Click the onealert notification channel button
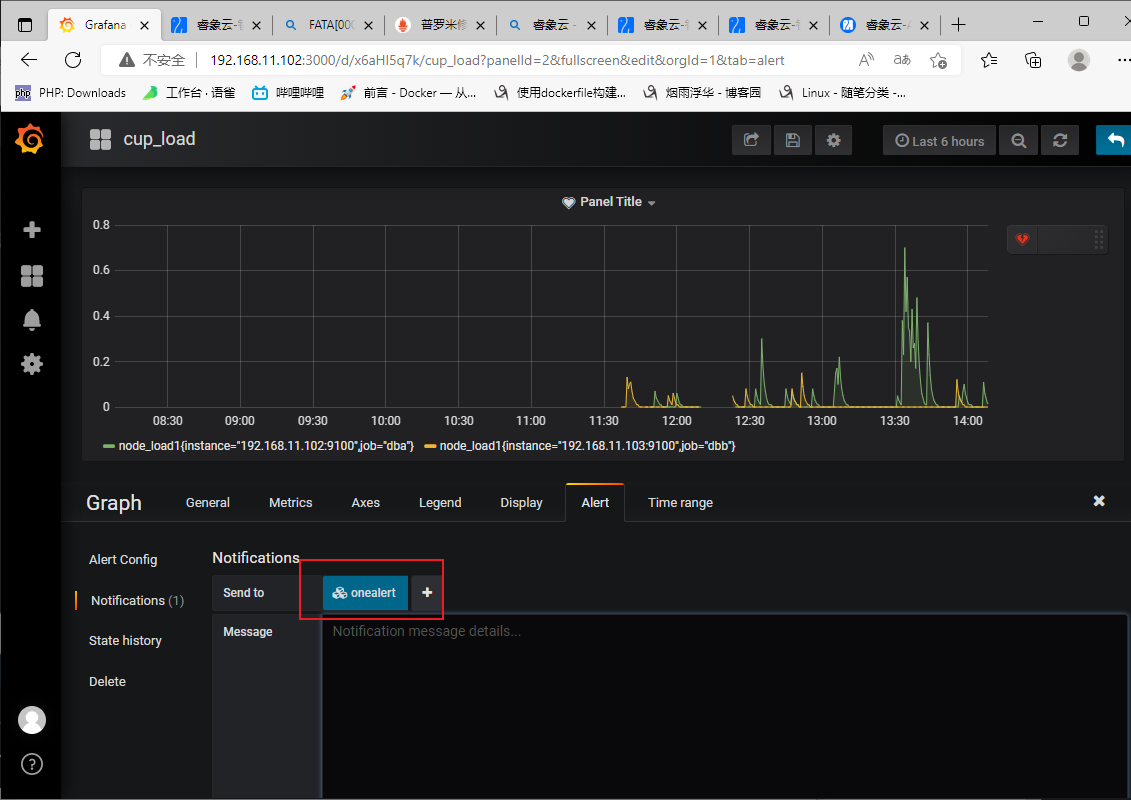 click(x=365, y=592)
